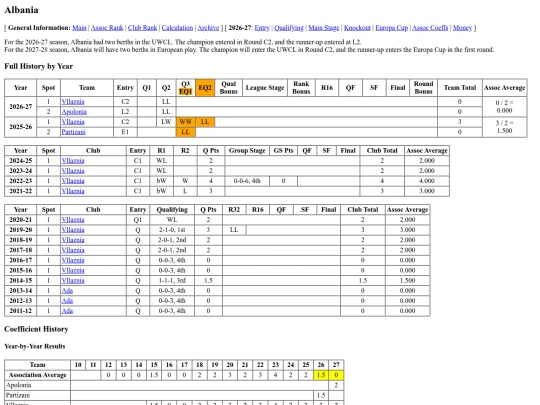Select the orange LL cell in Partizani row
The height and width of the screenshot is (405, 540).
coord(186,132)
